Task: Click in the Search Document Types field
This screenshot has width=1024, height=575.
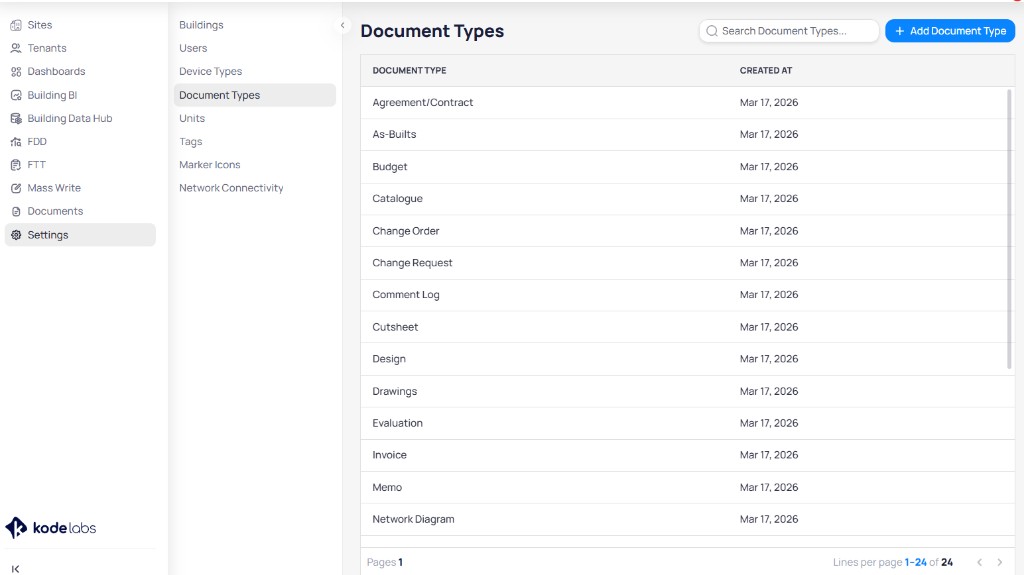Action: (x=789, y=31)
